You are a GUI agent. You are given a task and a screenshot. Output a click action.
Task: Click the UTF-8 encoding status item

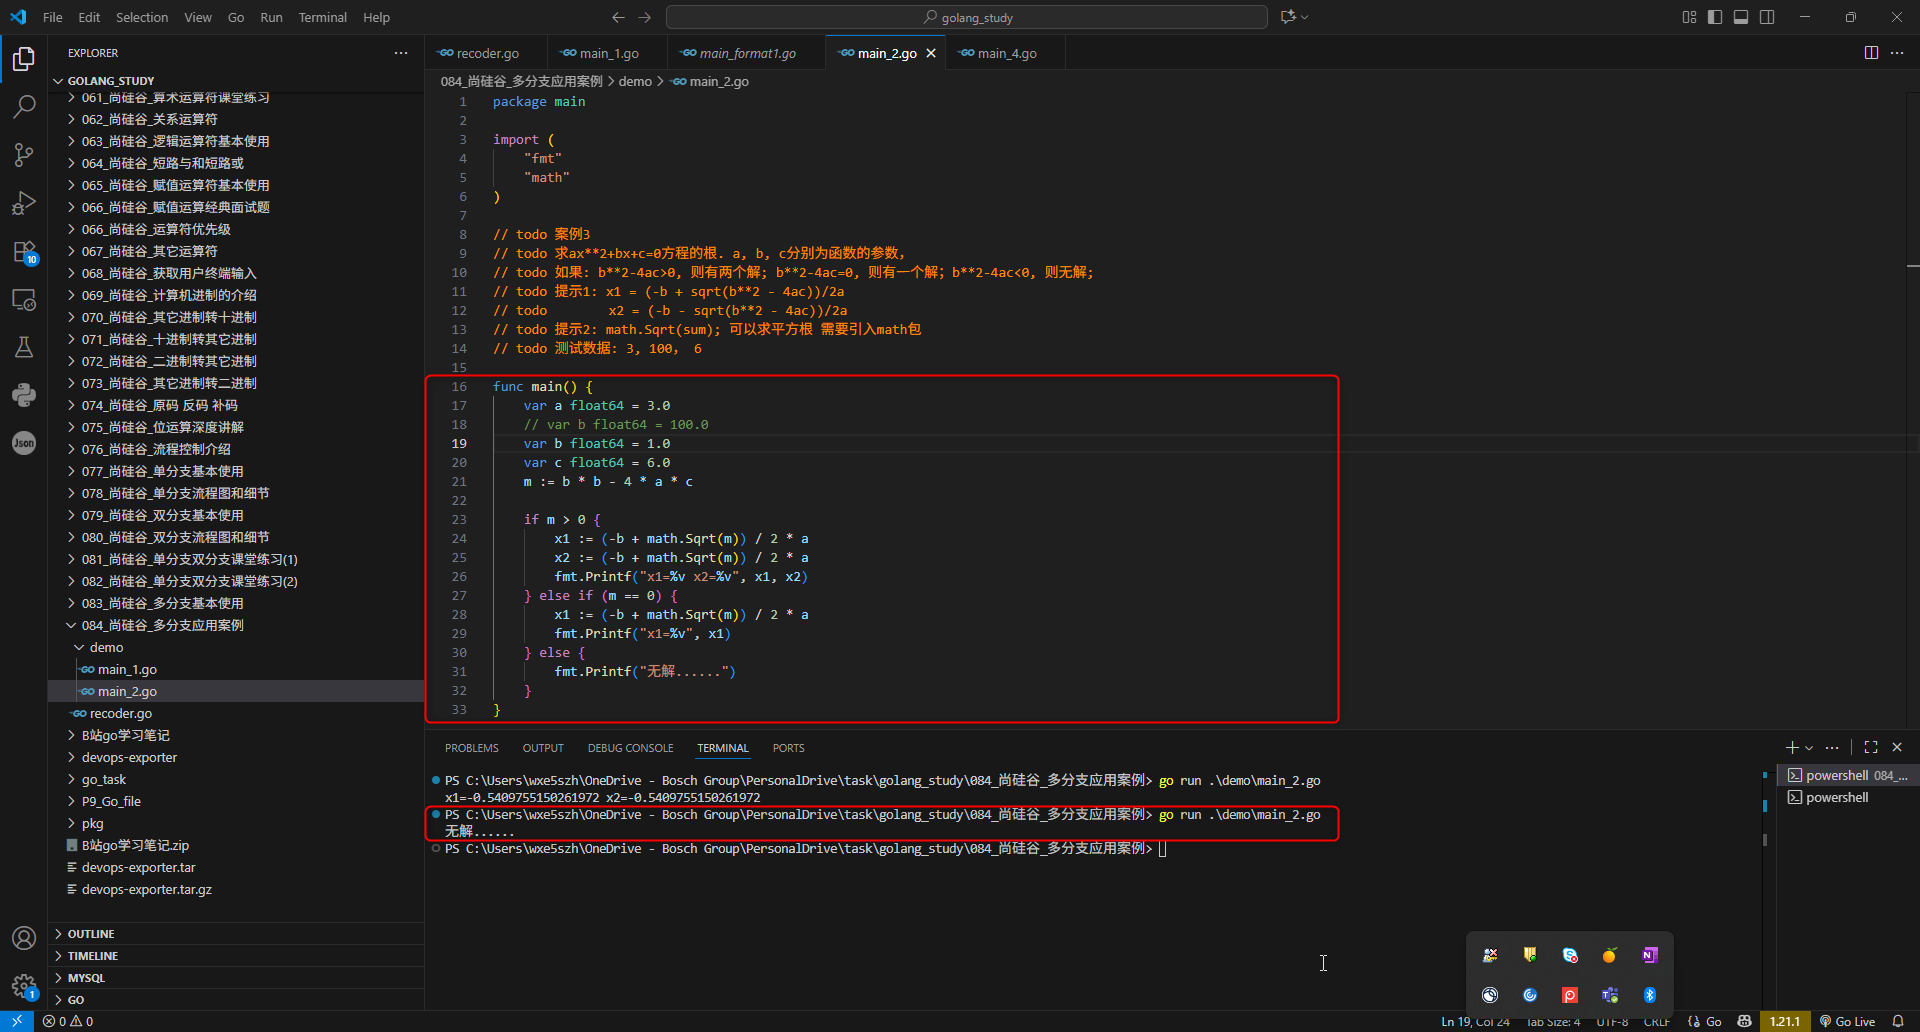pyautogui.click(x=1612, y=1021)
